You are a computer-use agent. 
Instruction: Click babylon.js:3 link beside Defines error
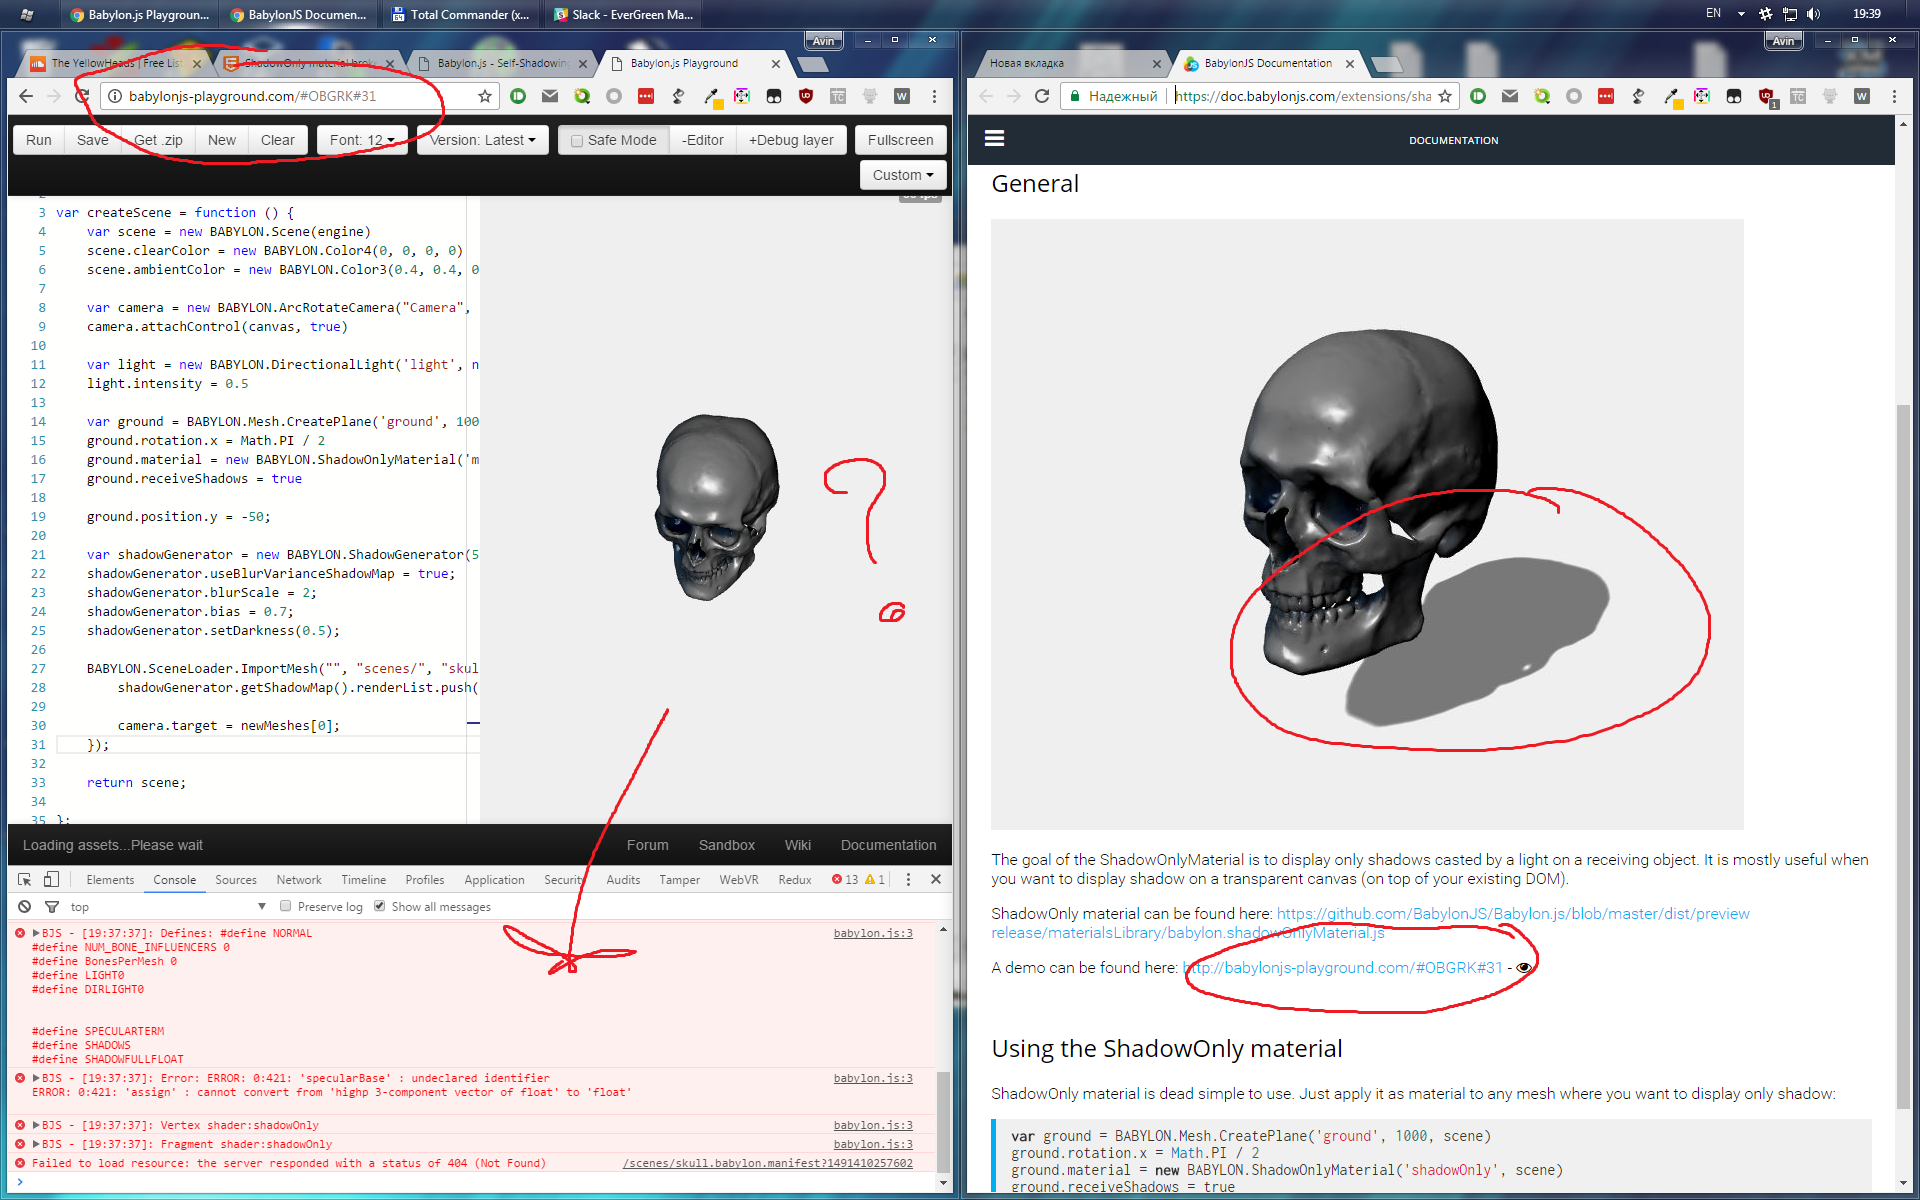(x=873, y=933)
